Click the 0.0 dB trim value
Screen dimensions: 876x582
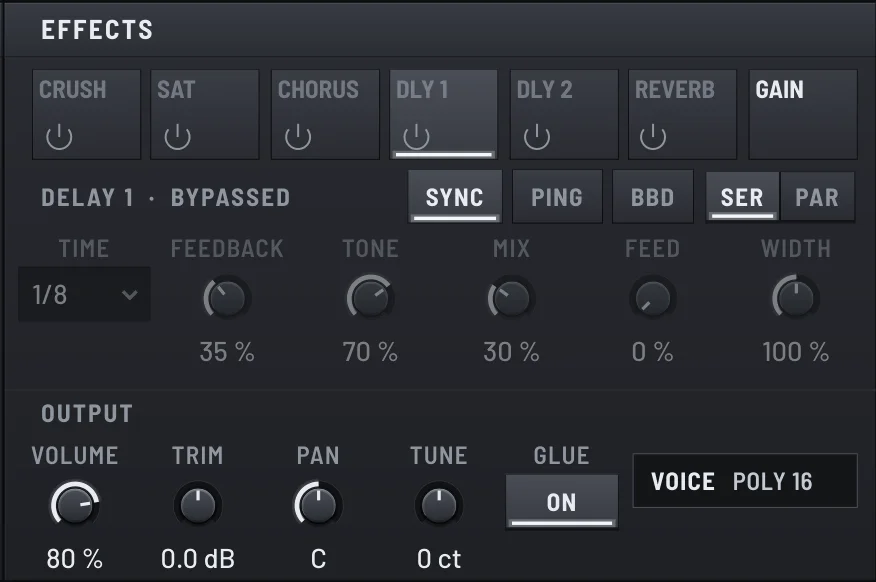(x=198, y=559)
